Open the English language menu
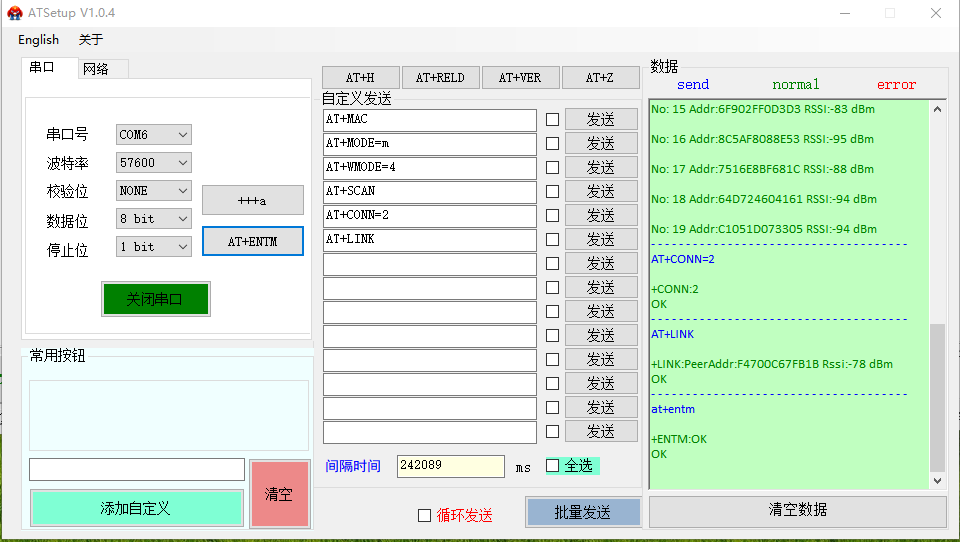 [x=38, y=40]
